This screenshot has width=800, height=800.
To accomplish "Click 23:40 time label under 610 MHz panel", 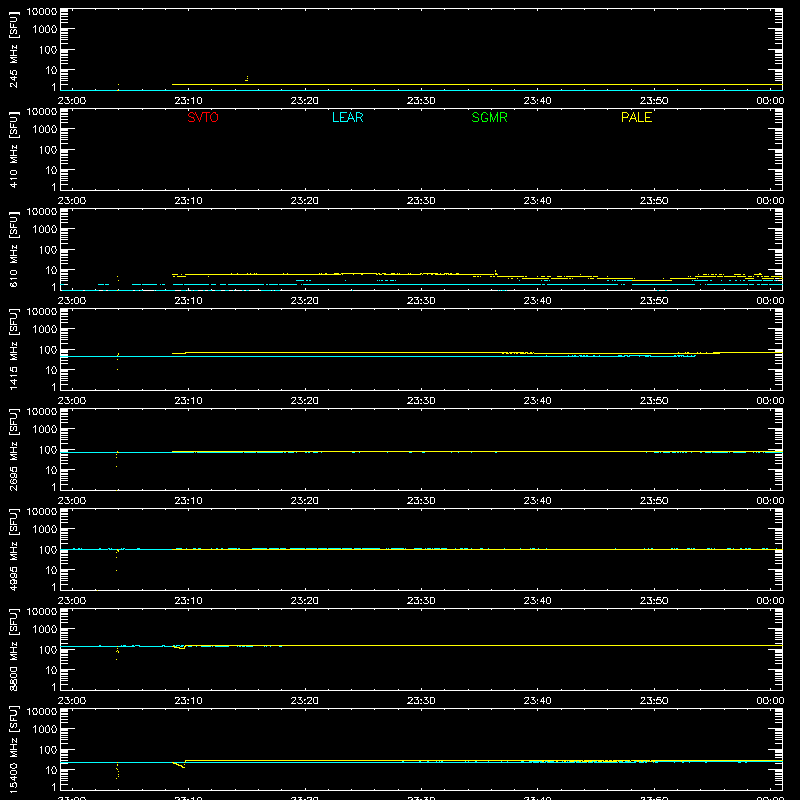I will (x=537, y=301).
